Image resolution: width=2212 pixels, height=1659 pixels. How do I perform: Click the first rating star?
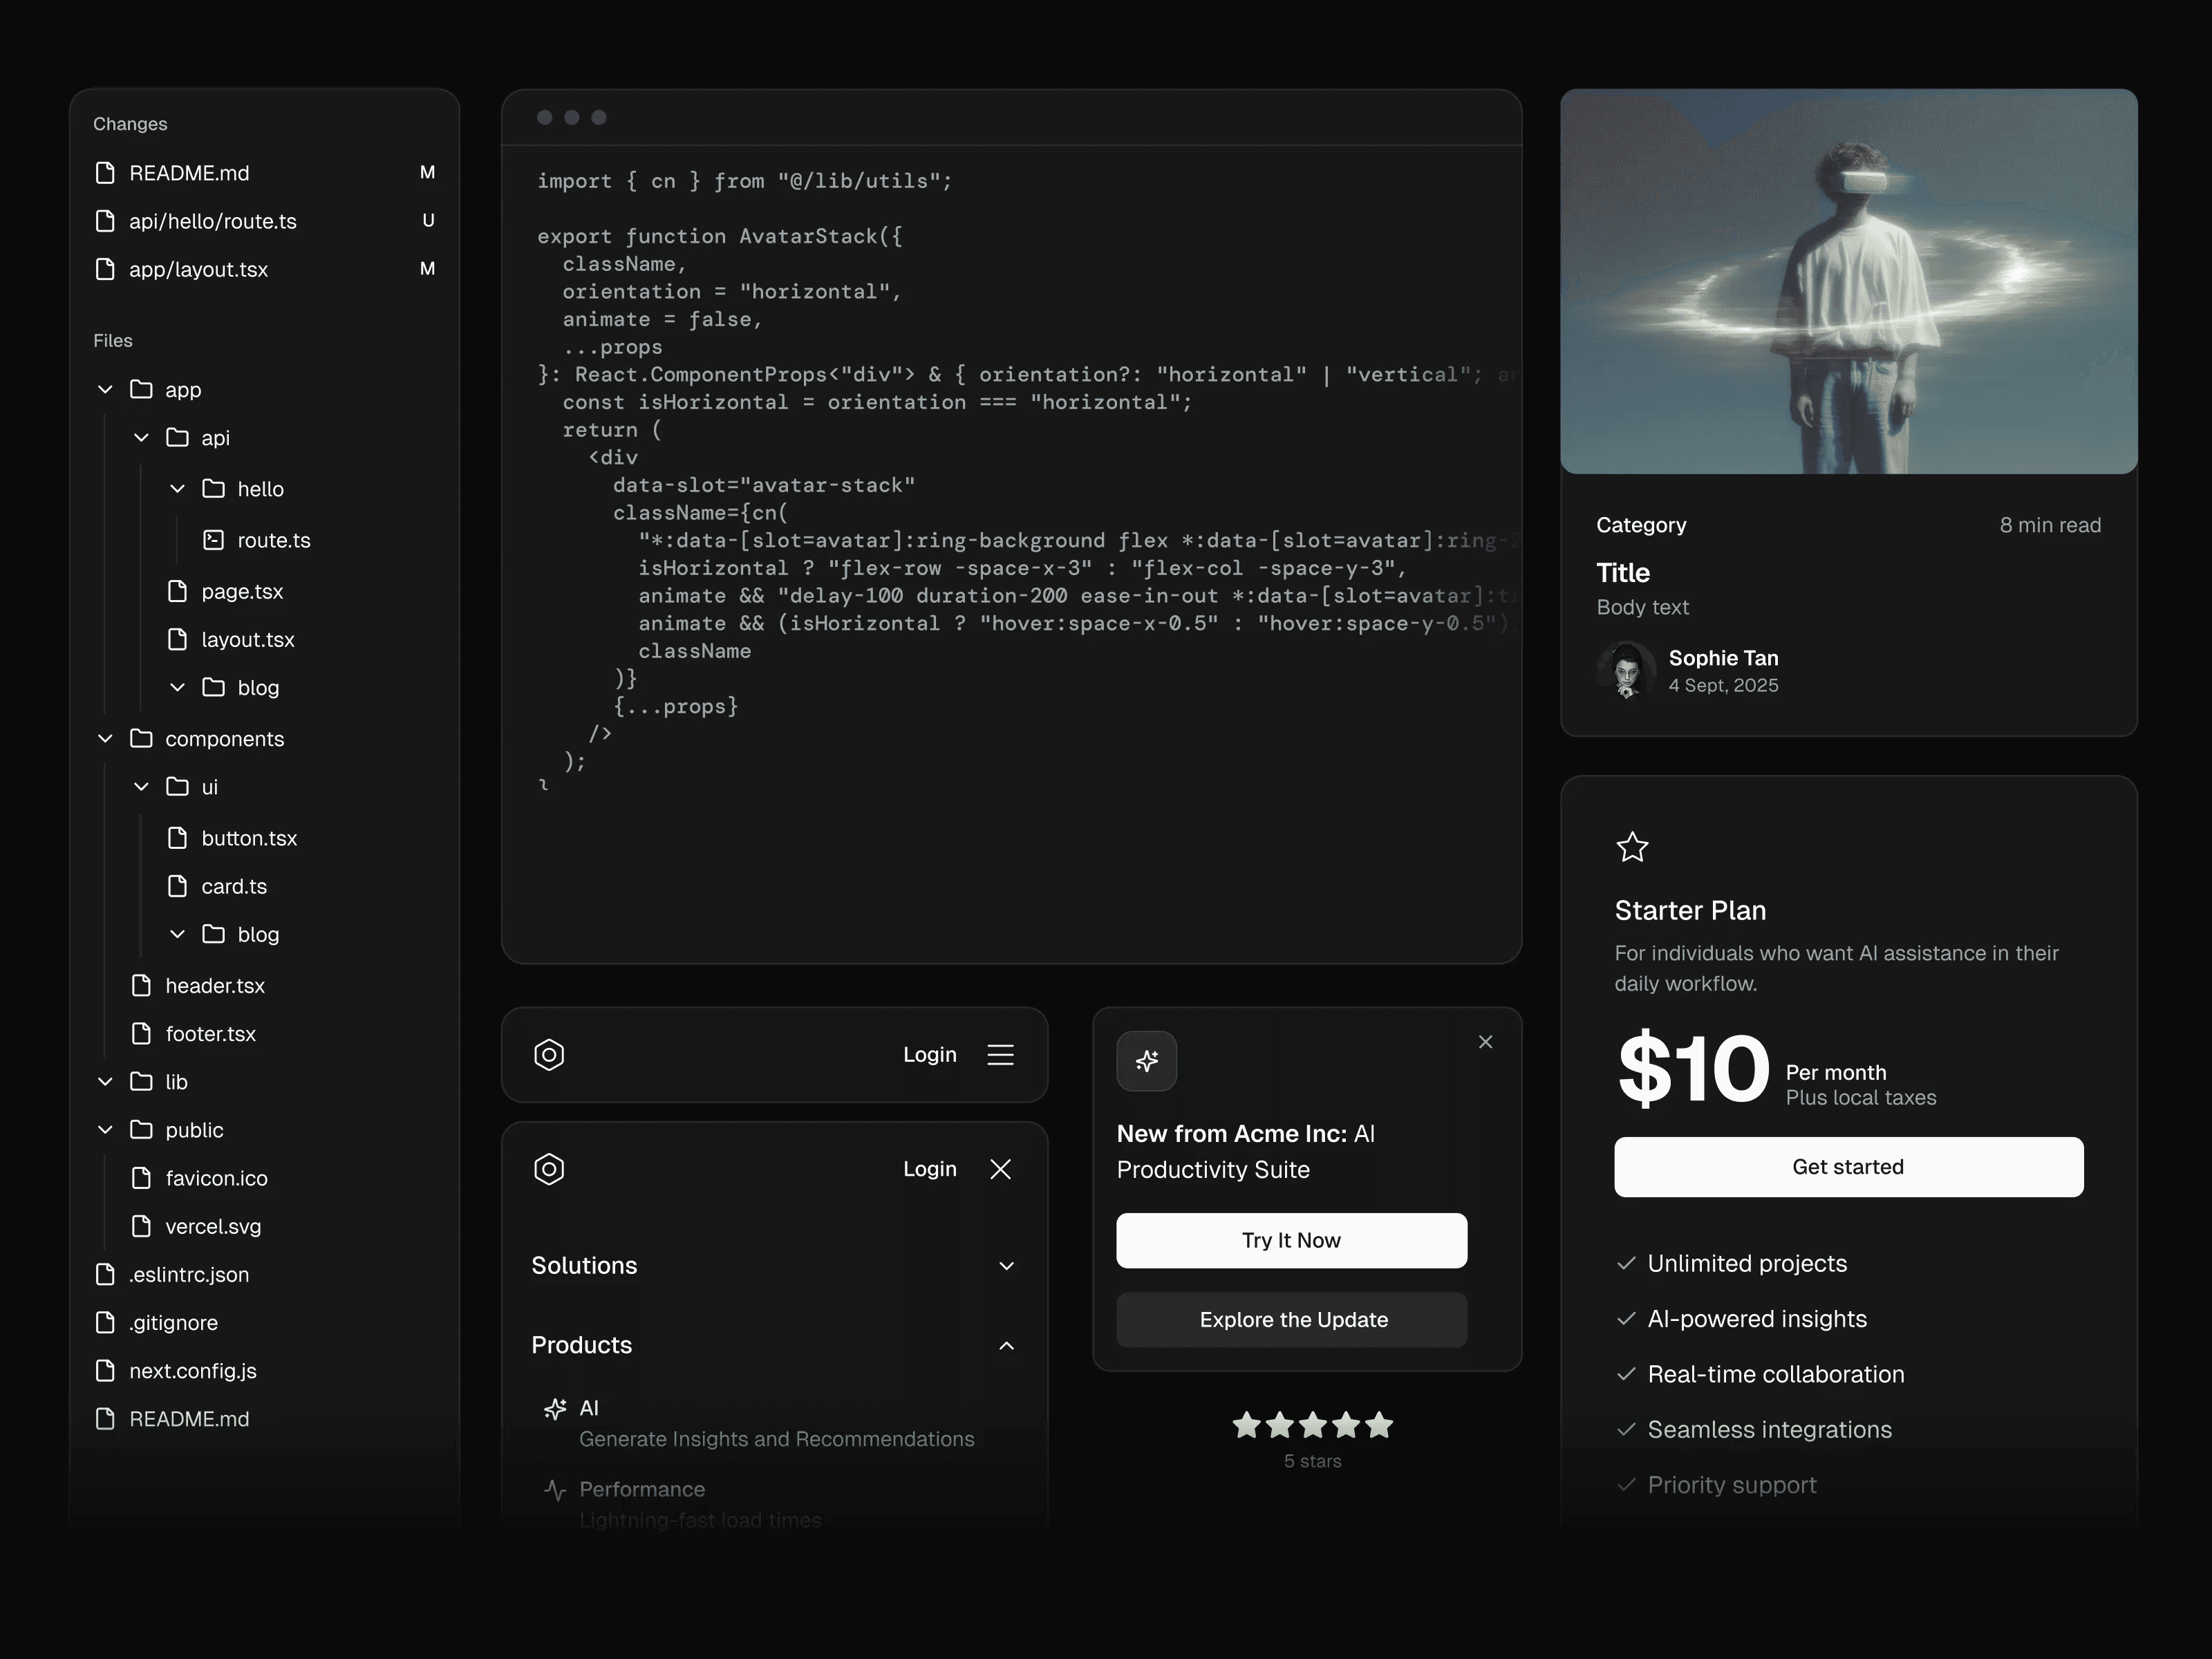pos(1247,1425)
